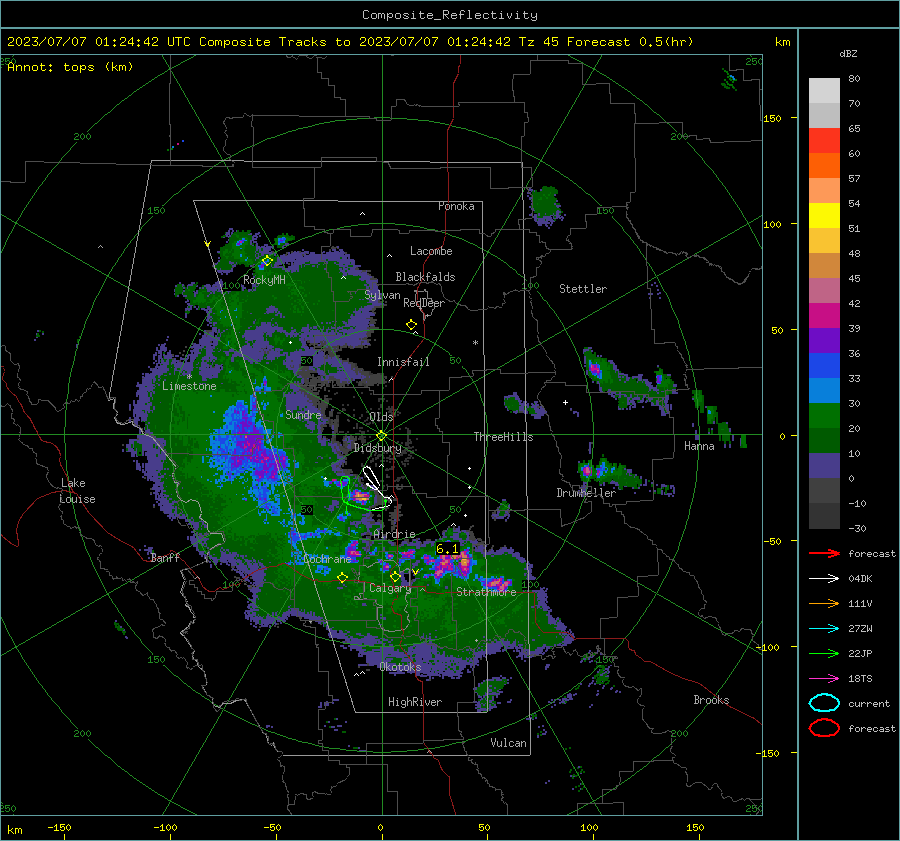The width and height of the screenshot is (900, 841).
Task: Click the Composite_Reflectivity title
Action: point(450,15)
